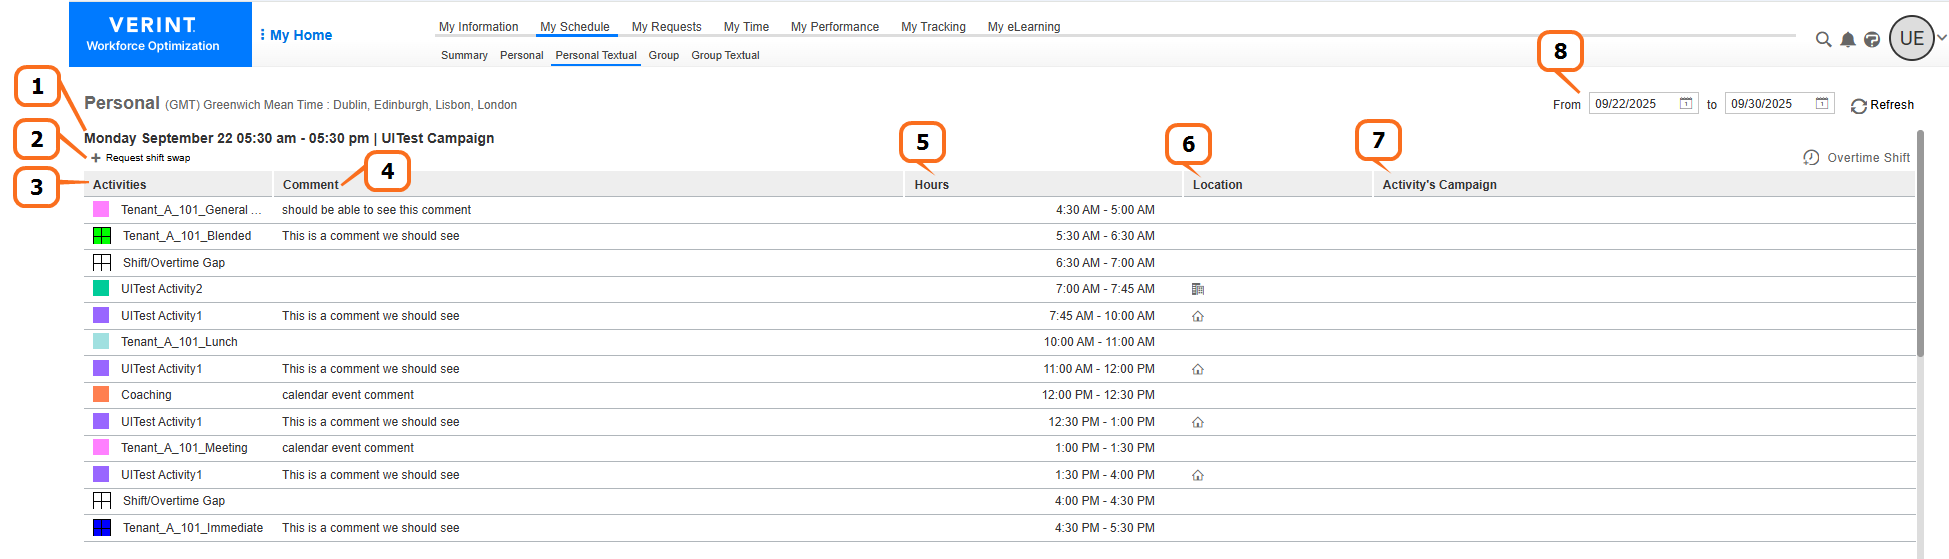Click the home location icon at 7:45 AM
The width and height of the screenshot is (1949, 559).
[x=1198, y=316]
